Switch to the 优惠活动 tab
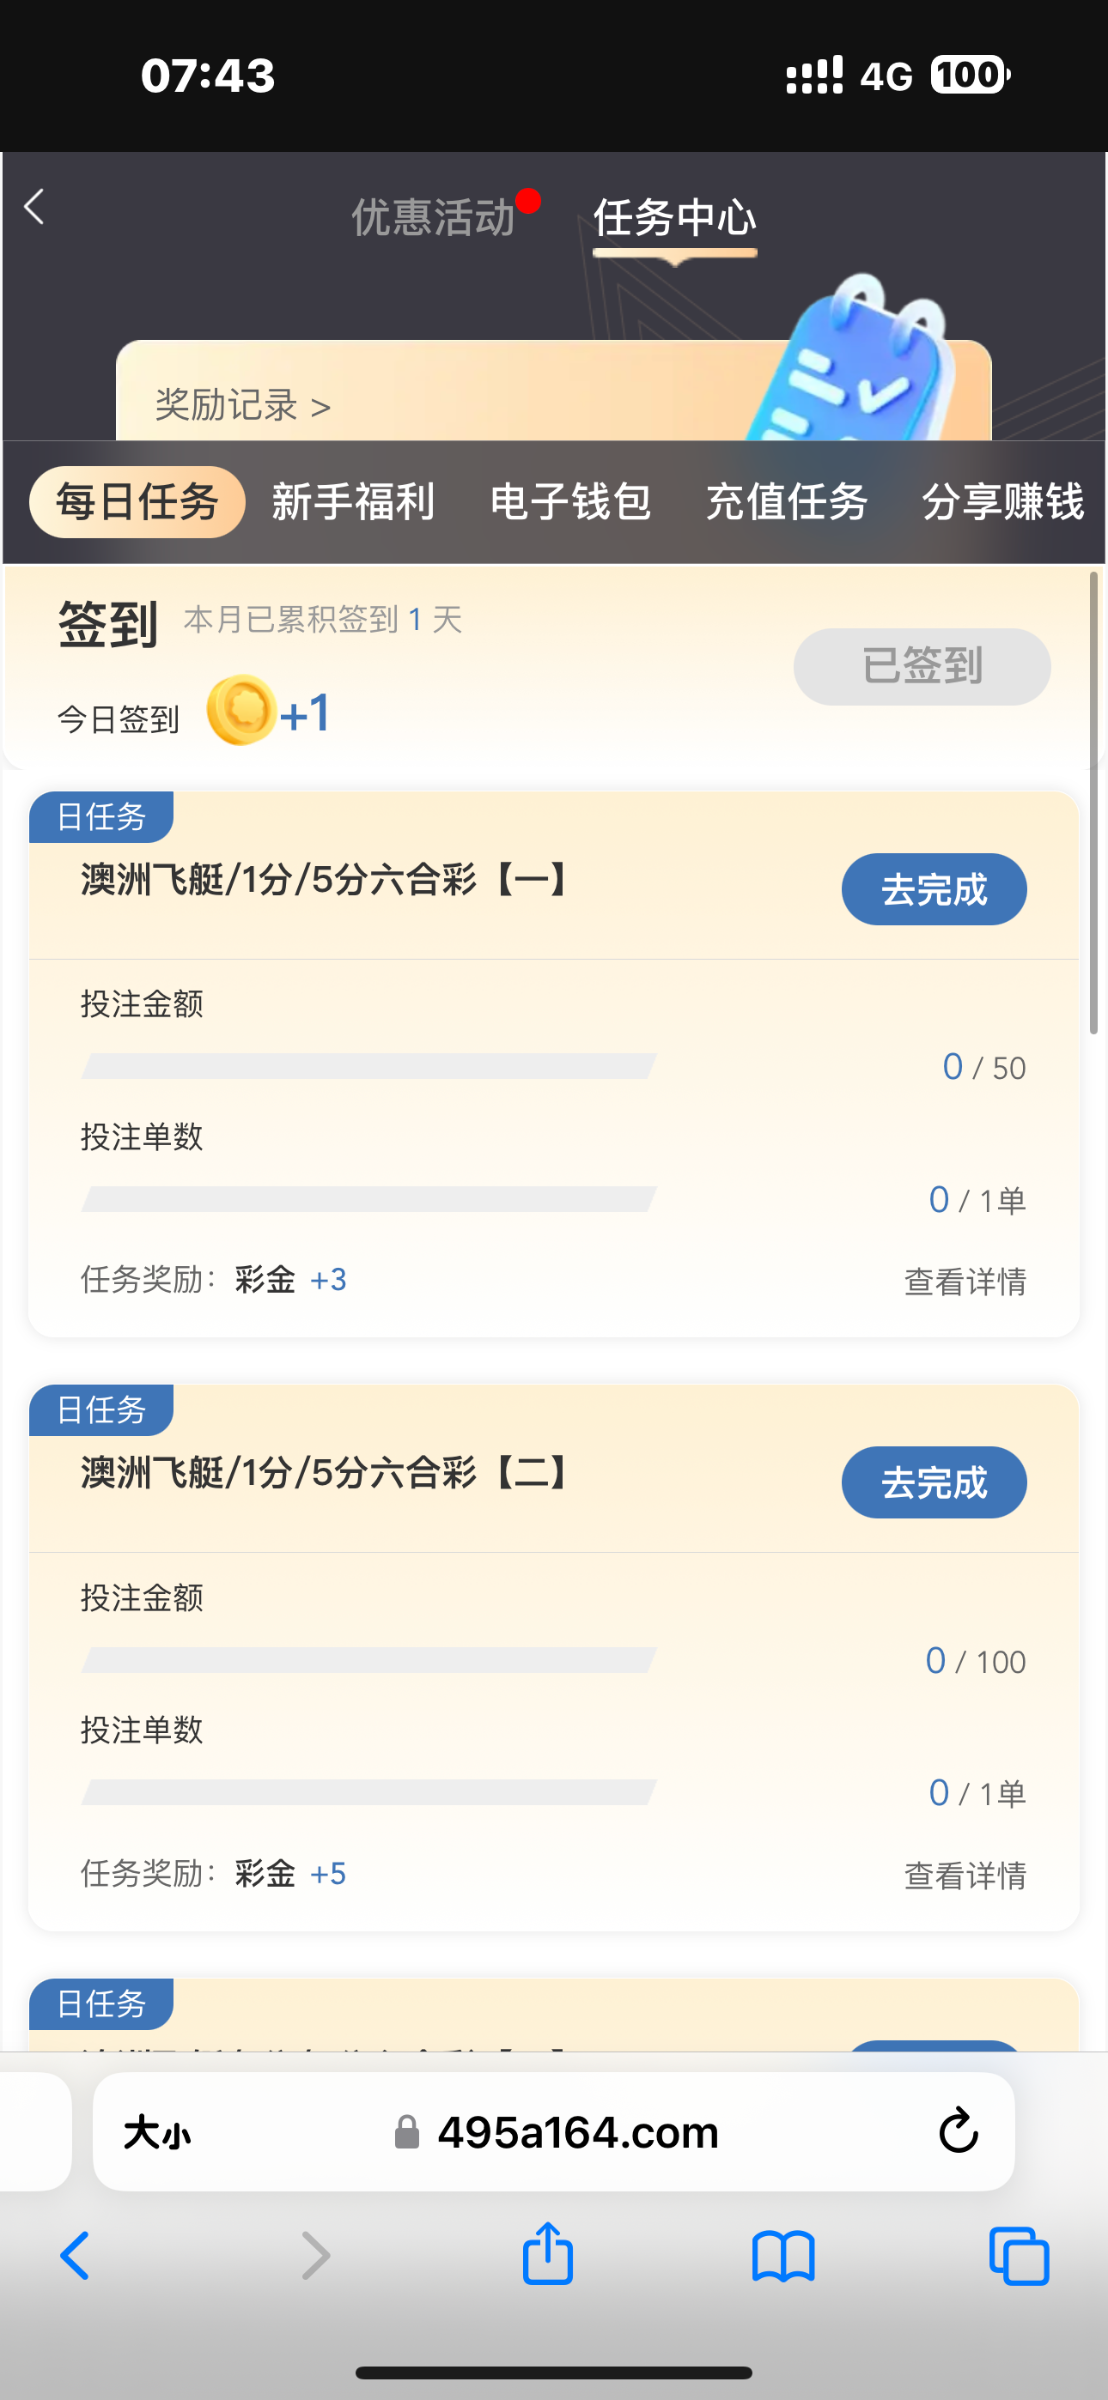This screenshot has width=1108, height=2400. pyautogui.click(x=432, y=217)
